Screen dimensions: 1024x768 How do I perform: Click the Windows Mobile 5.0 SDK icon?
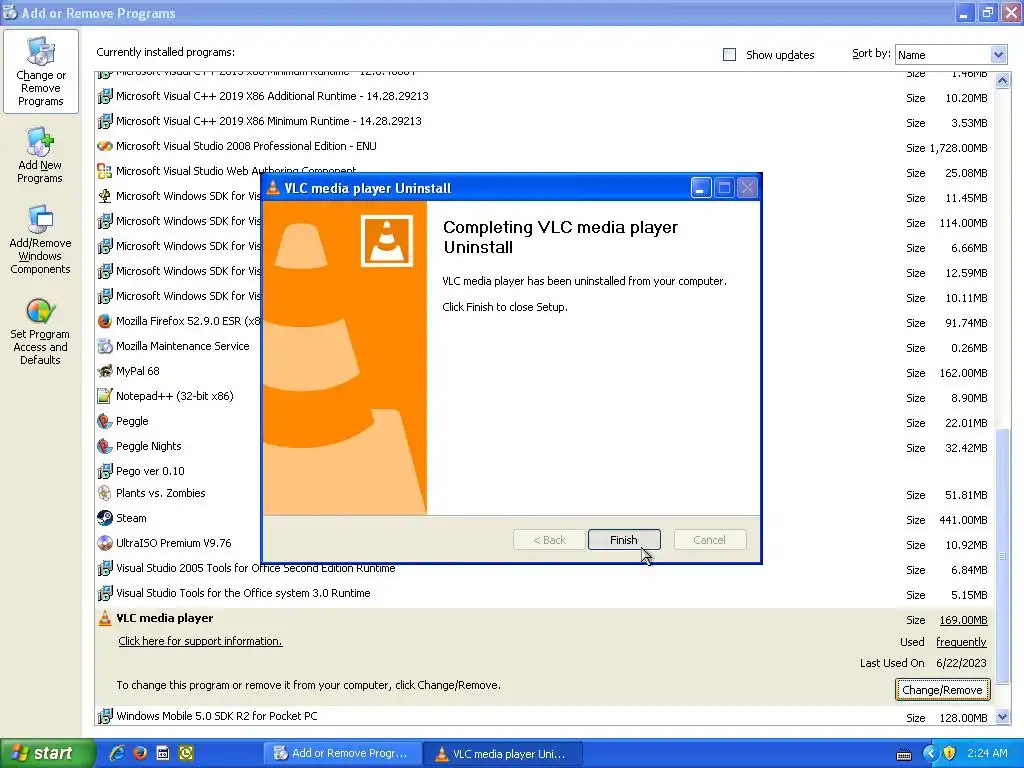104,716
